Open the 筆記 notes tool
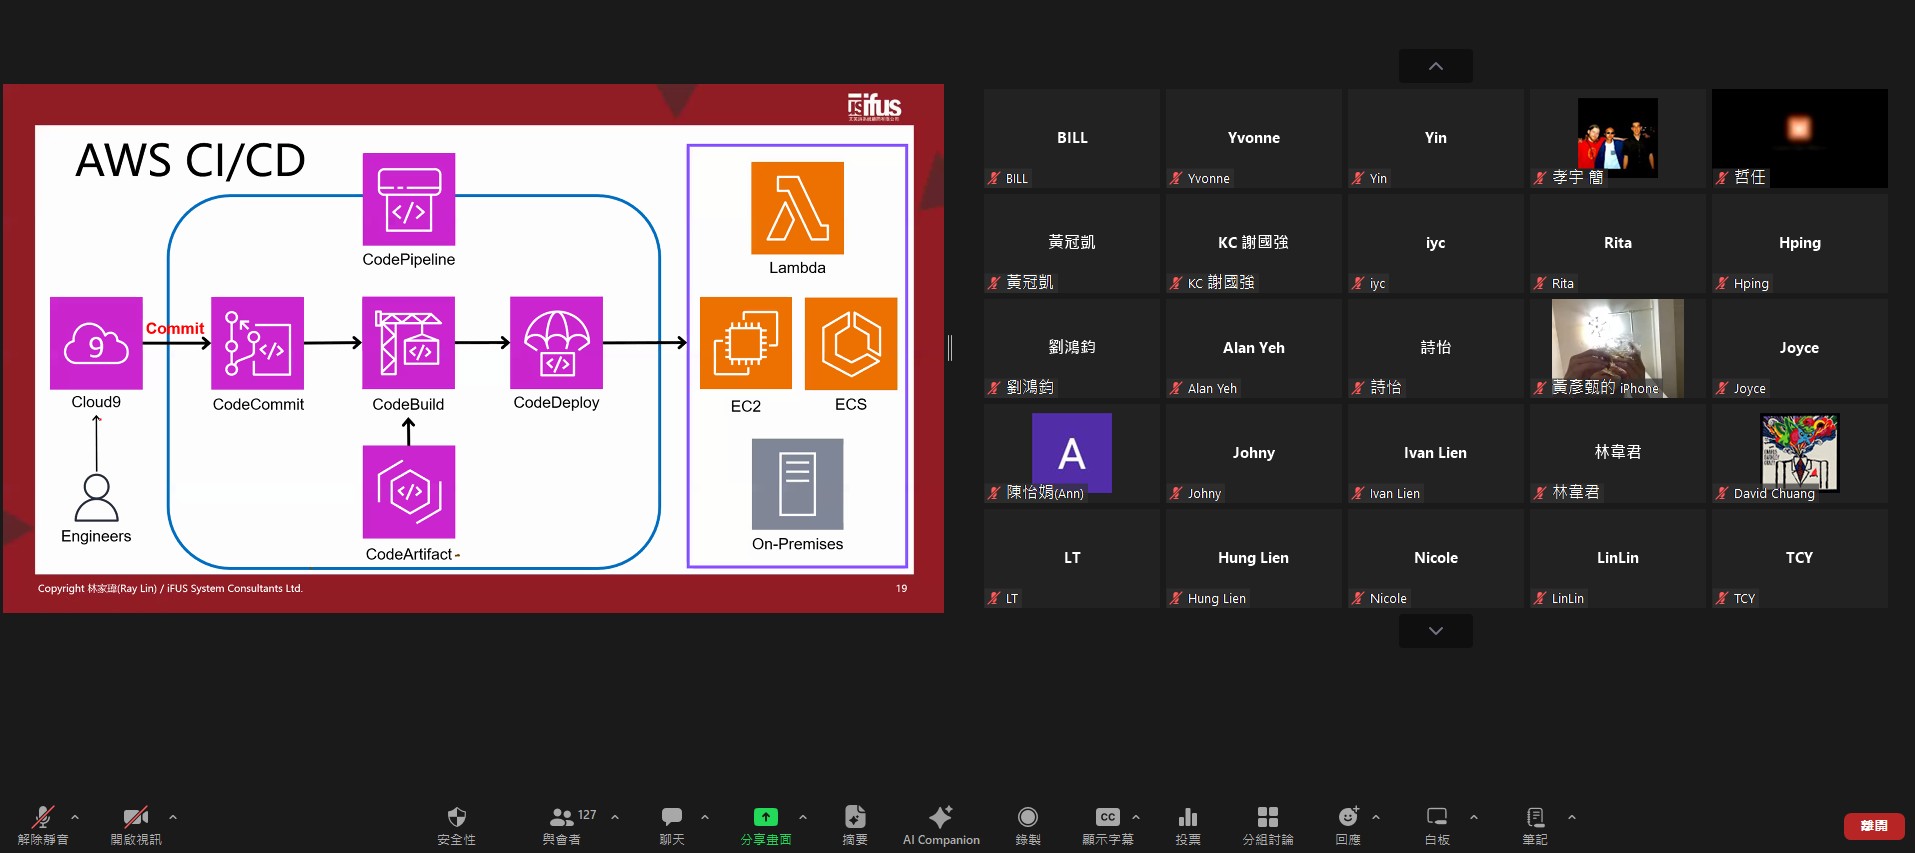This screenshot has height=853, width=1915. (x=1535, y=825)
